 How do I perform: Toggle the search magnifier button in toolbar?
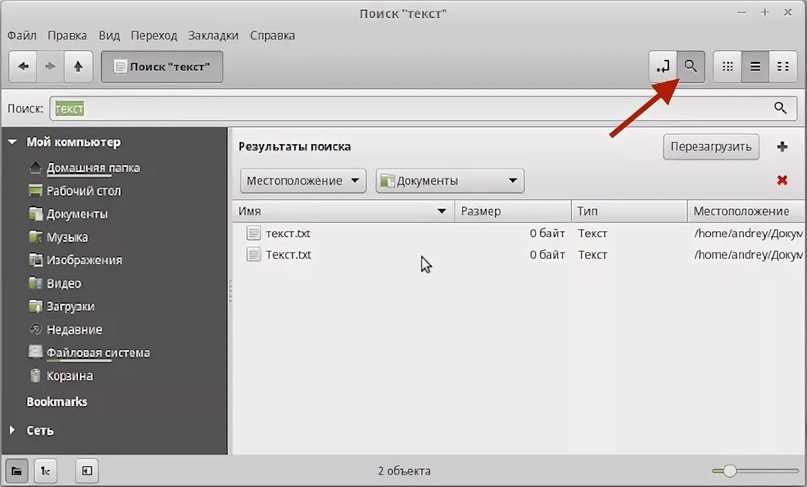click(x=690, y=67)
